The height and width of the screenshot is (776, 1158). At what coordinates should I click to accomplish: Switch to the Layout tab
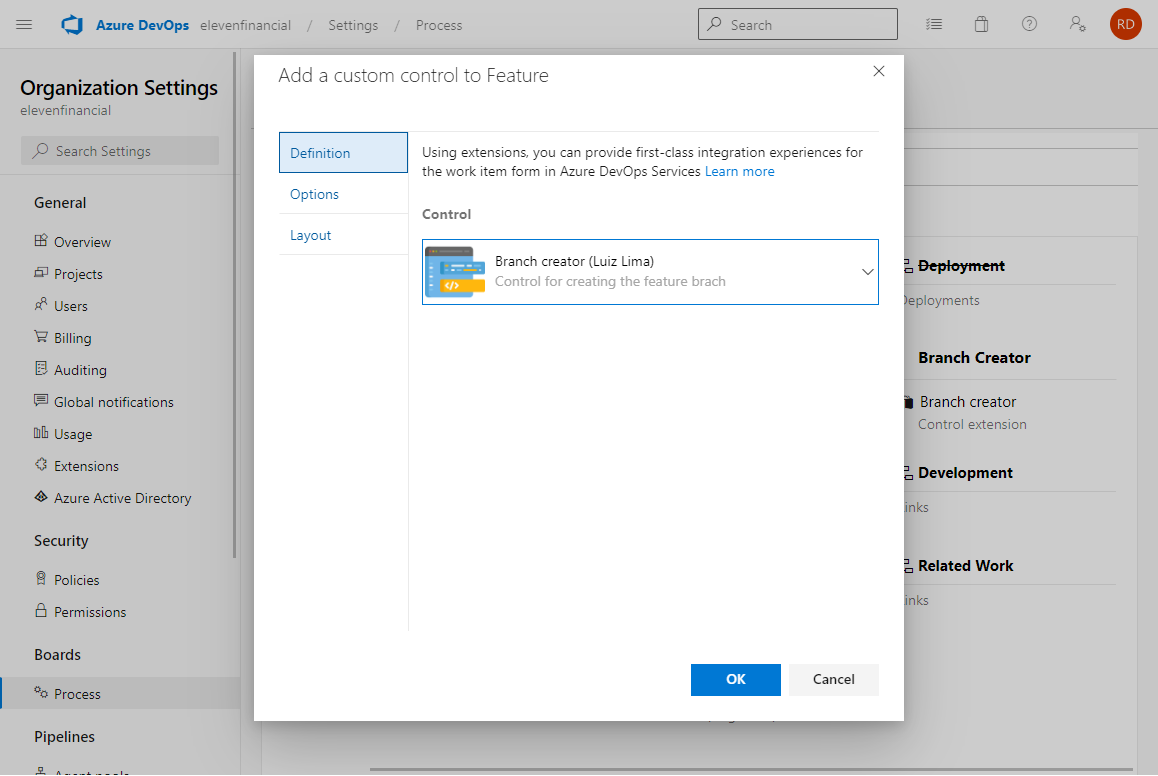(343, 236)
